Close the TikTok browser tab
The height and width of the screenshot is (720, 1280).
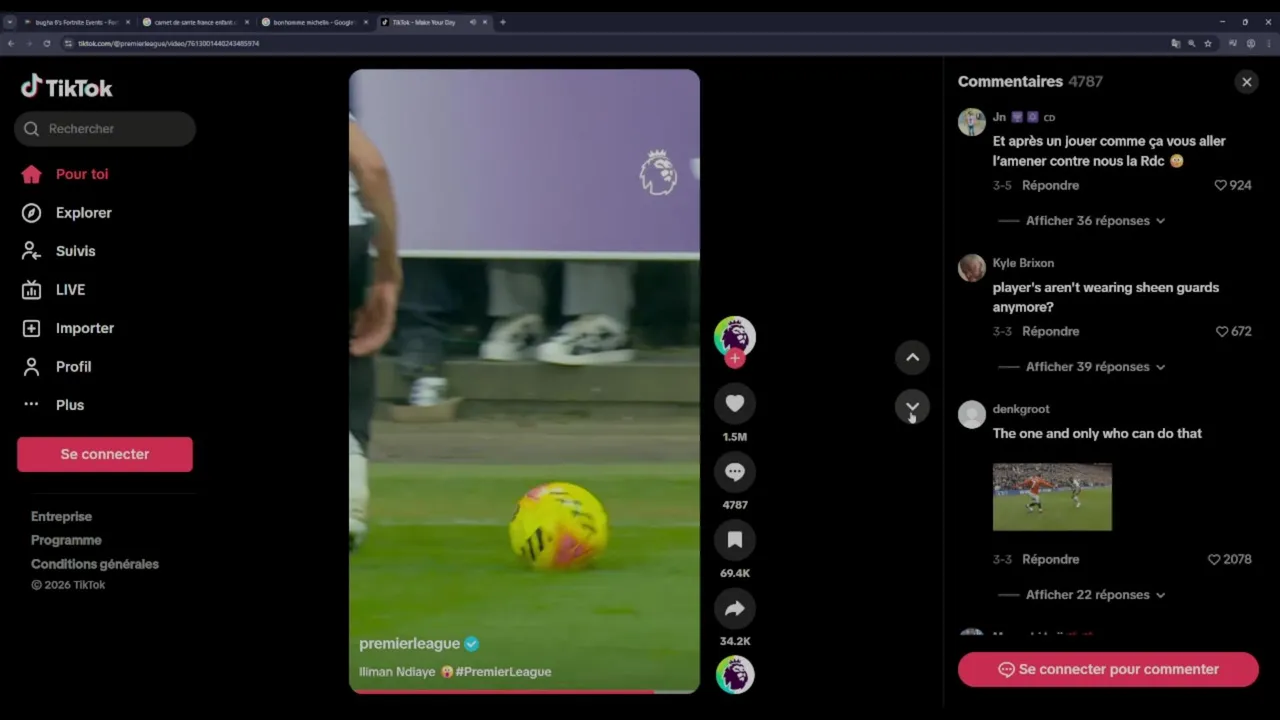[x=487, y=22]
